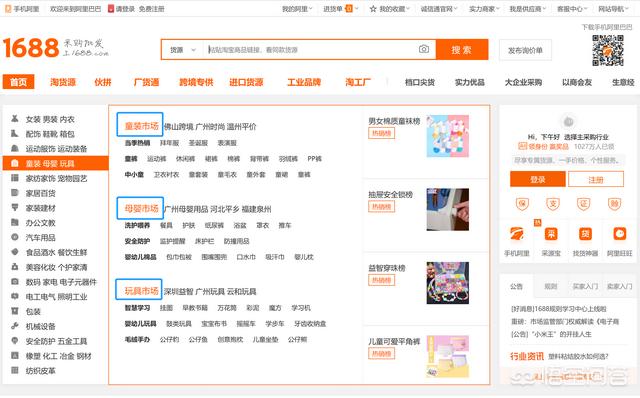Click the 美容化妆 个护家清 category icon
Screen dimensions: 640x398
point(15,267)
